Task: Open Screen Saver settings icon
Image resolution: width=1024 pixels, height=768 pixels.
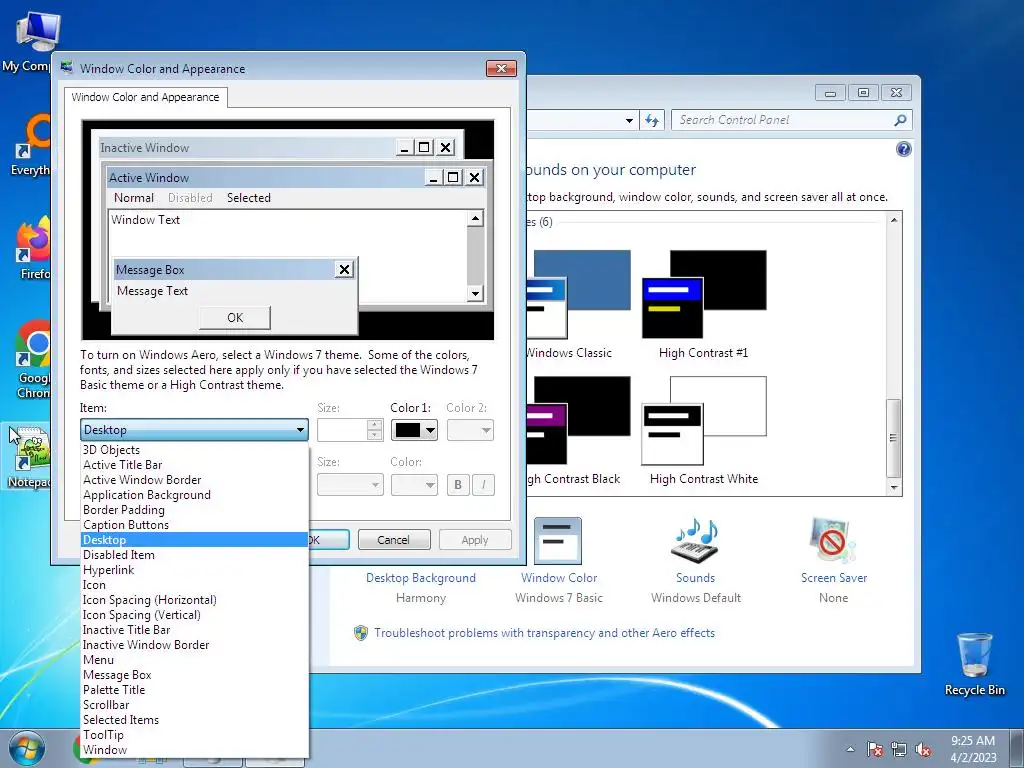Action: 833,541
